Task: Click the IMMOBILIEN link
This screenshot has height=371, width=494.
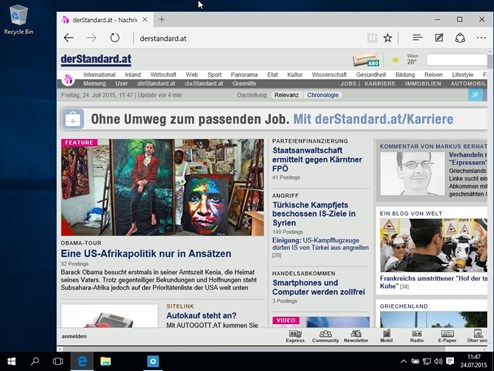Action: (423, 84)
